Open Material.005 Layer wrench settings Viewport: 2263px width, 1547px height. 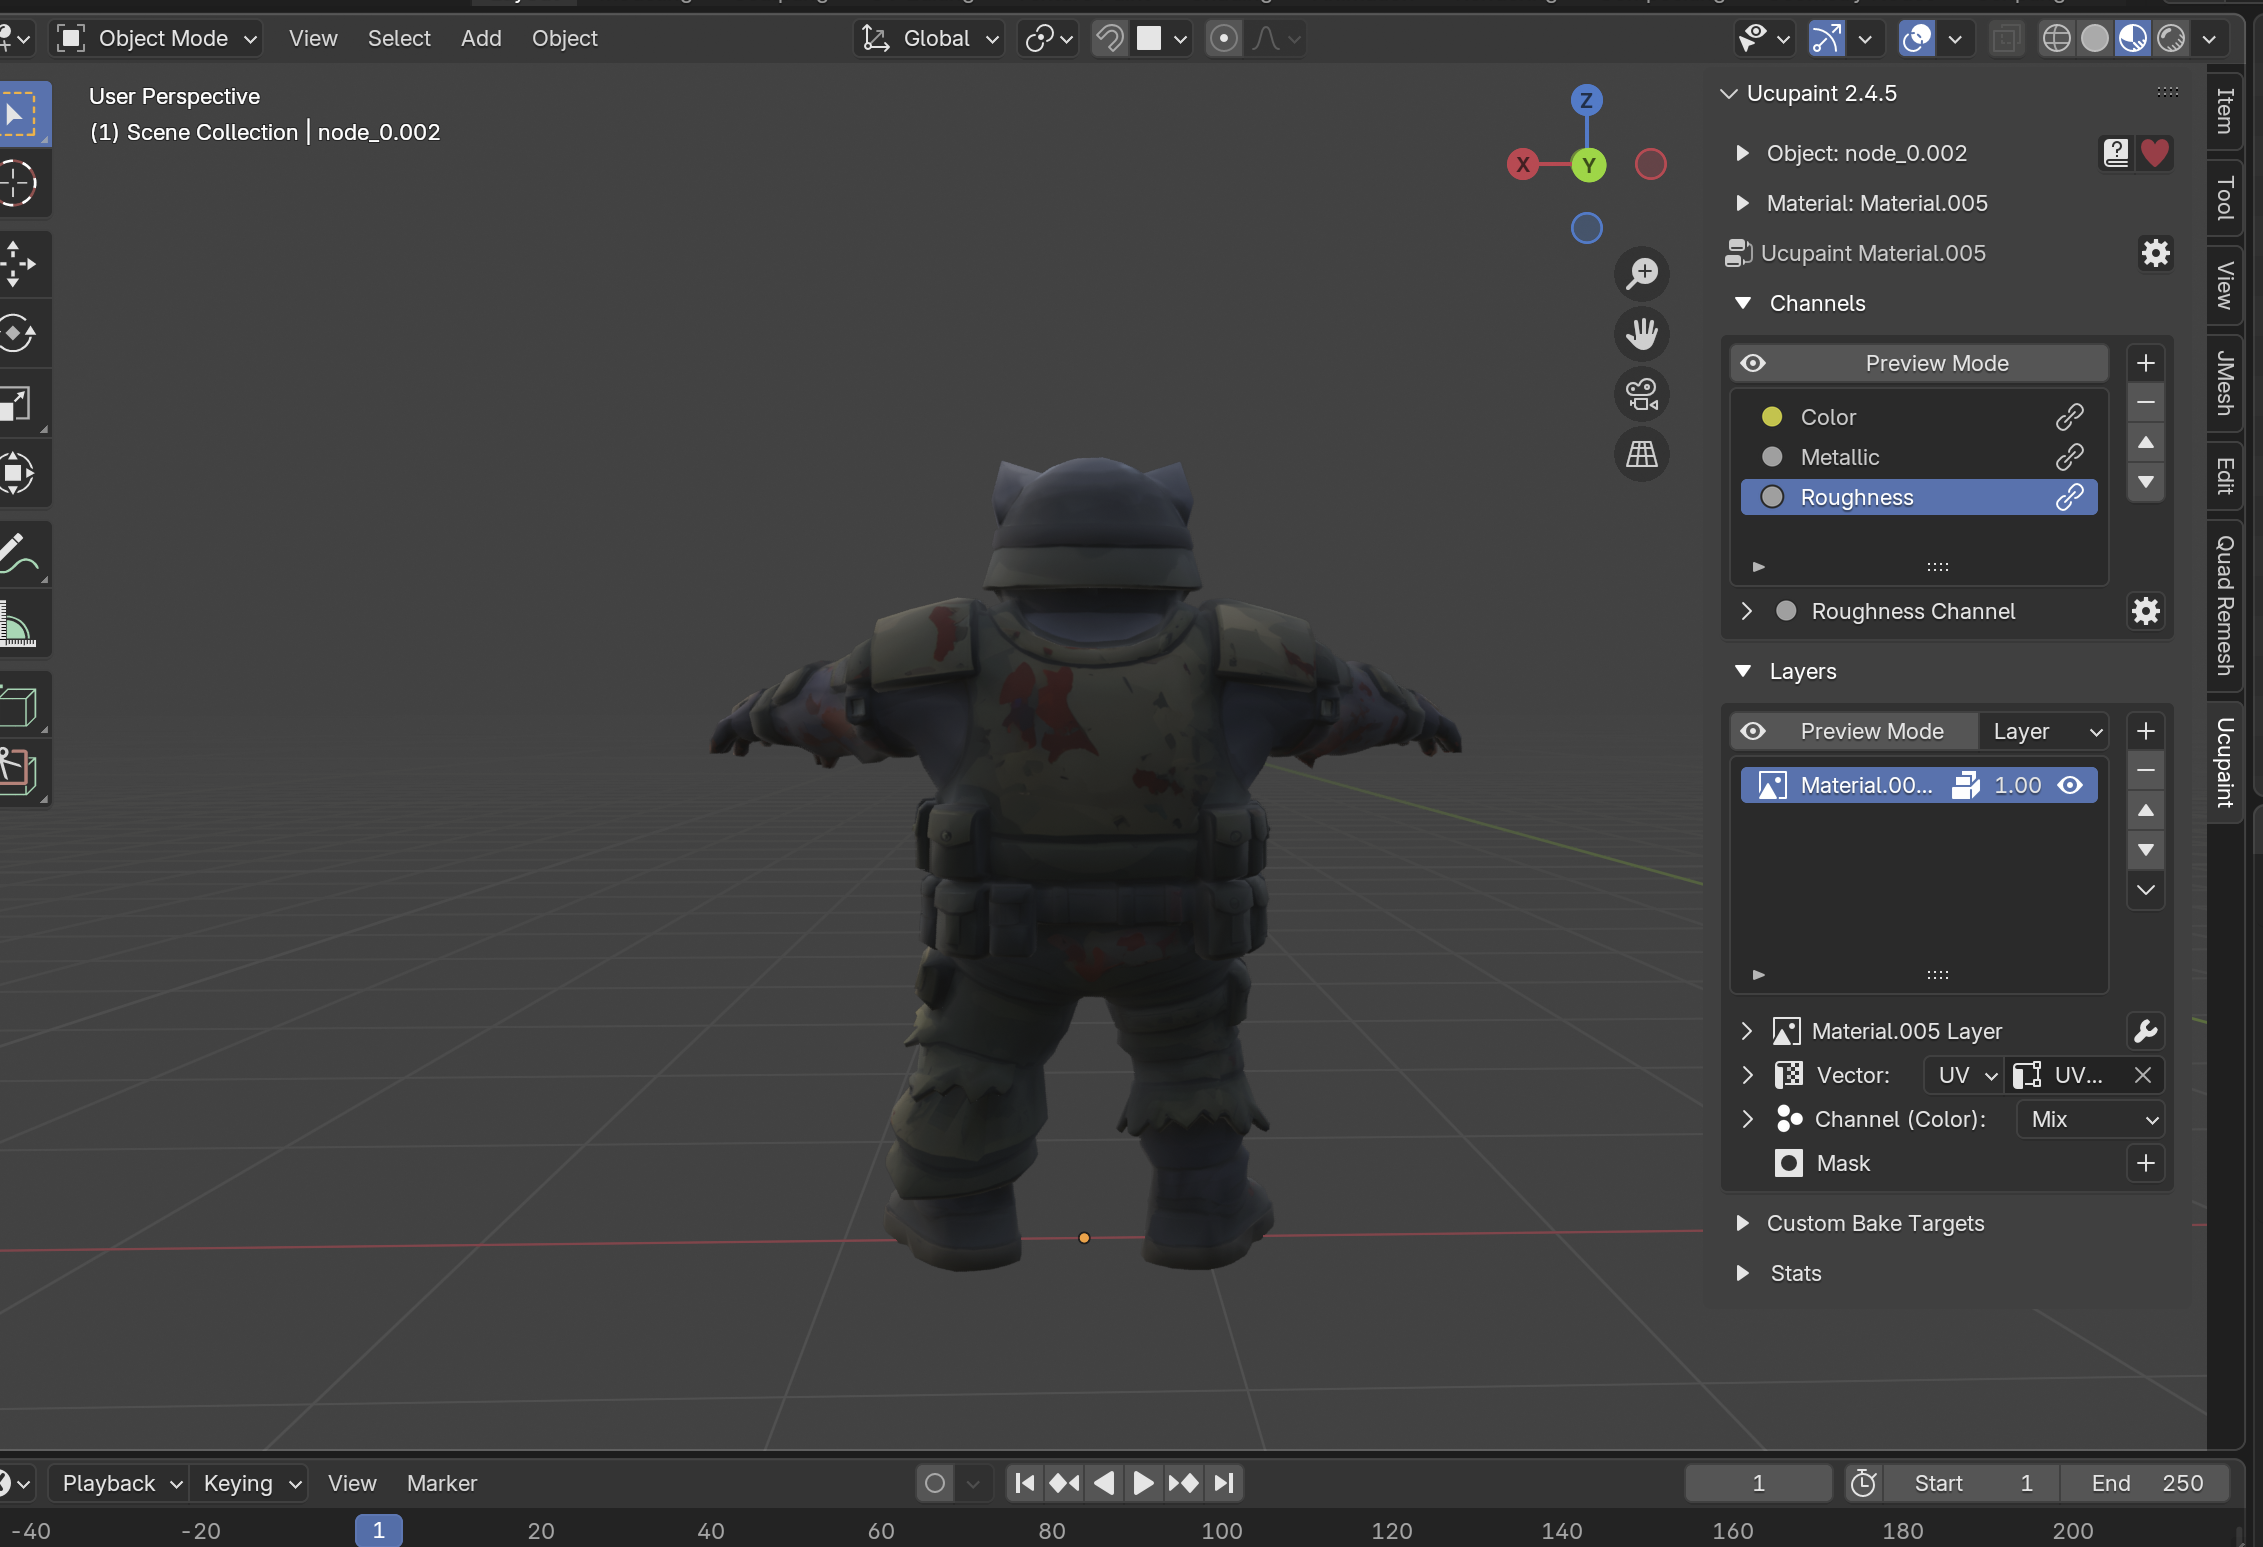(2145, 1031)
